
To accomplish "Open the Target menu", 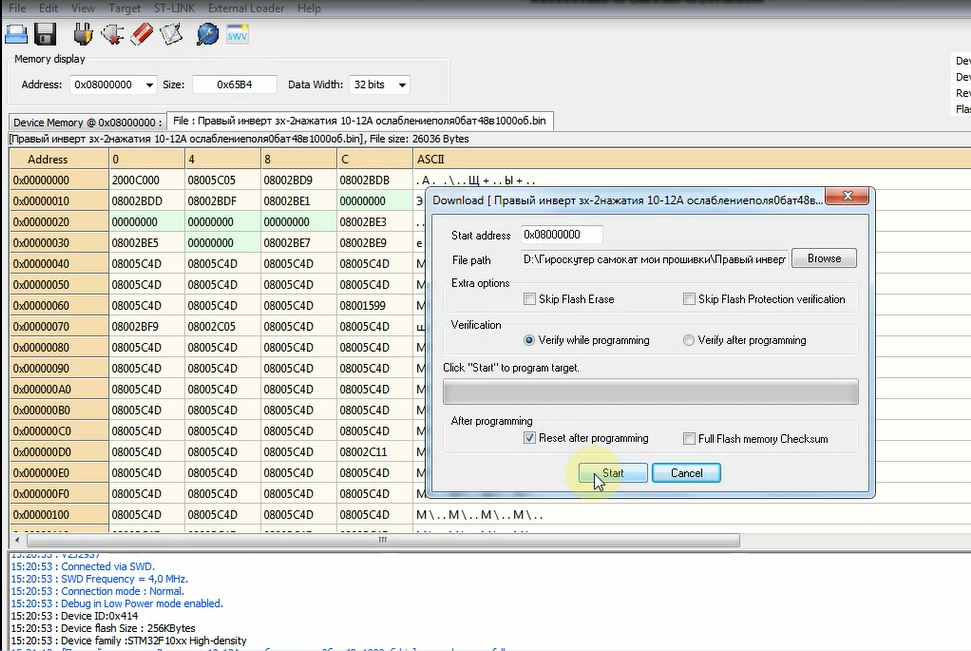I will pyautogui.click(x=124, y=8).
